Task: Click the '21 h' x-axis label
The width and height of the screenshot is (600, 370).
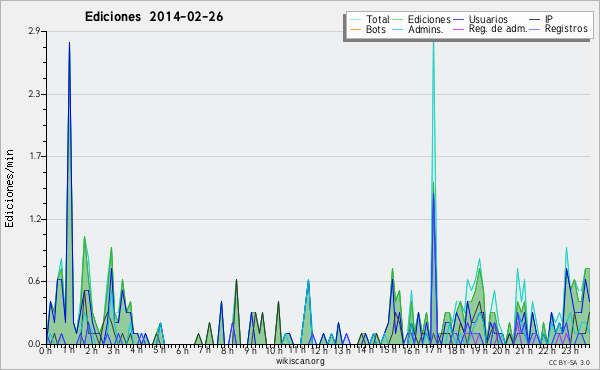Action: click(523, 350)
